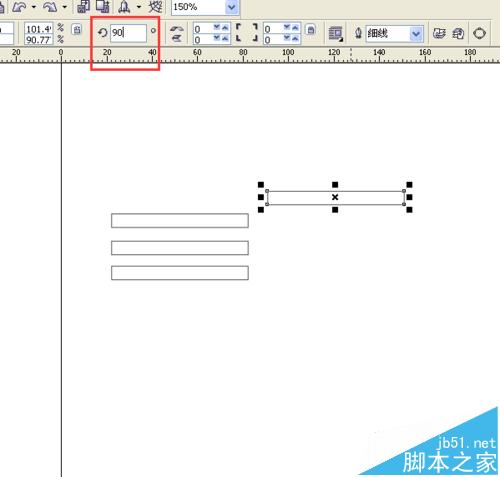Click the To Back icon
Screen dimensions: 500x477
[x=458, y=33]
